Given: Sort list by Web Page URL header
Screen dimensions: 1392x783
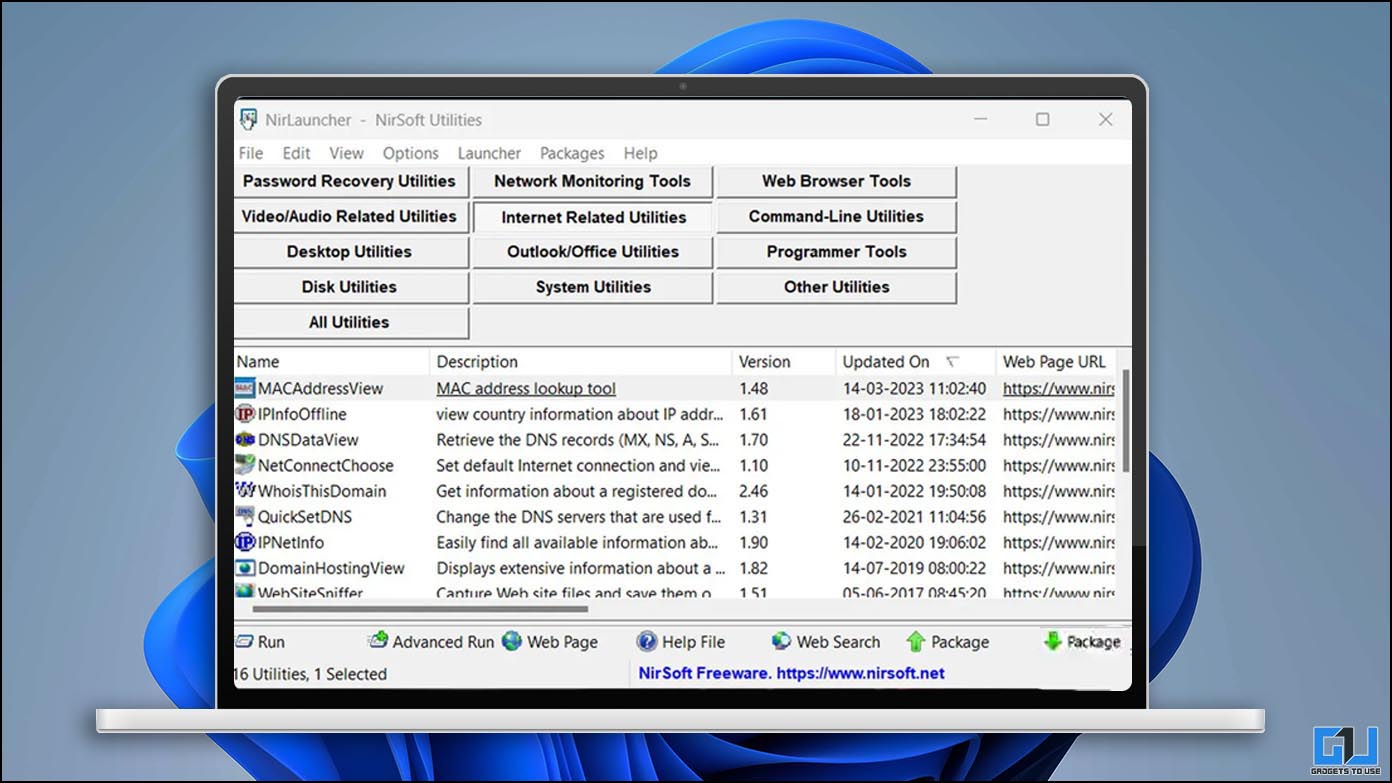Looking at the screenshot, I should pos(1056,362).
